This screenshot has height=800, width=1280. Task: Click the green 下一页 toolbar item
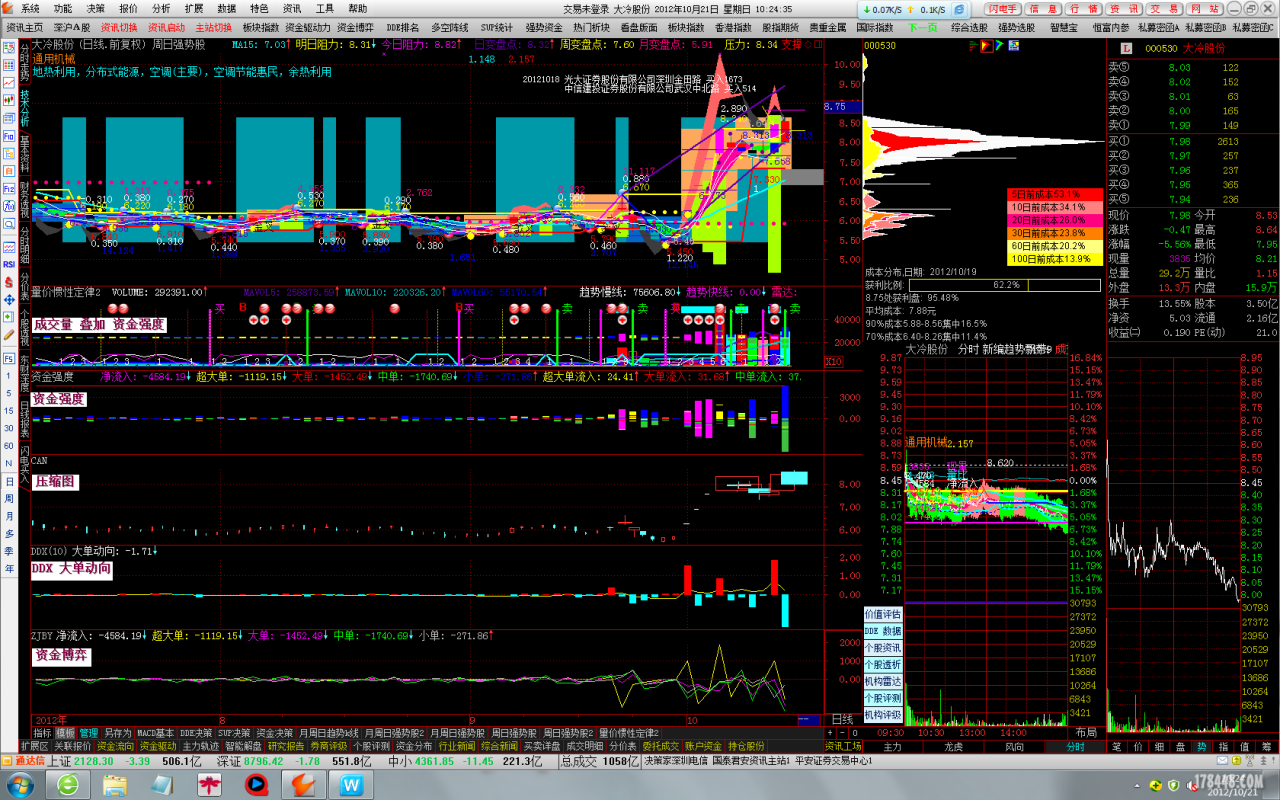(x=924, y=27)
